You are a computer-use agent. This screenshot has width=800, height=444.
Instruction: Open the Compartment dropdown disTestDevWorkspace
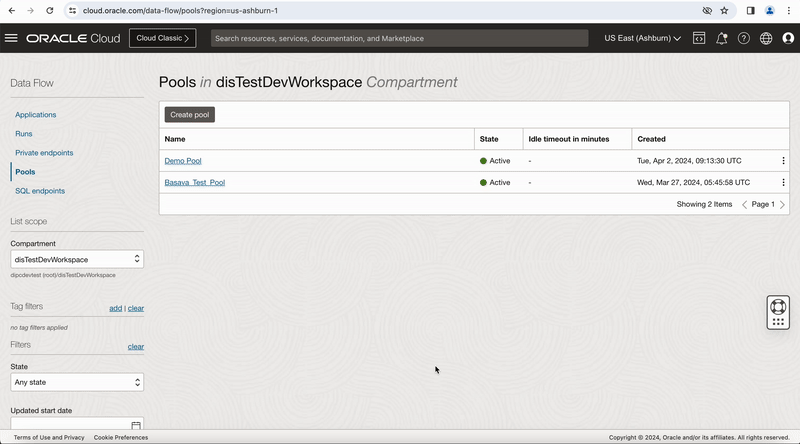click(x=77, y=259)
